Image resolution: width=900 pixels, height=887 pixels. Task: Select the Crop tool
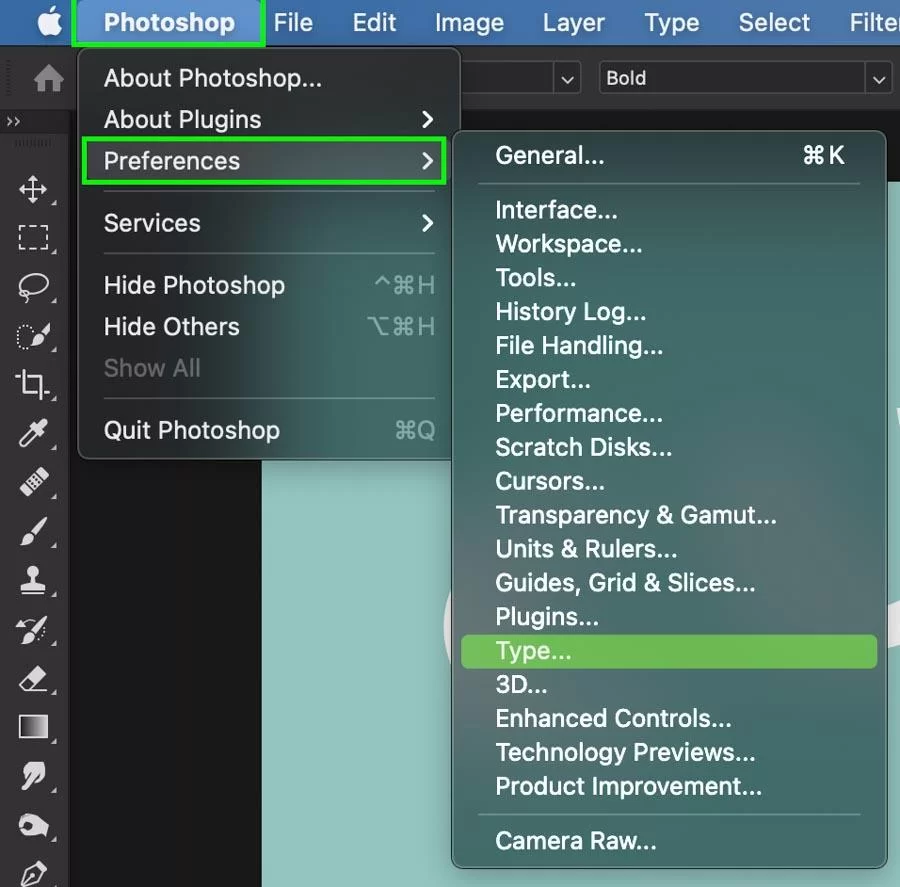click(32, 384)
